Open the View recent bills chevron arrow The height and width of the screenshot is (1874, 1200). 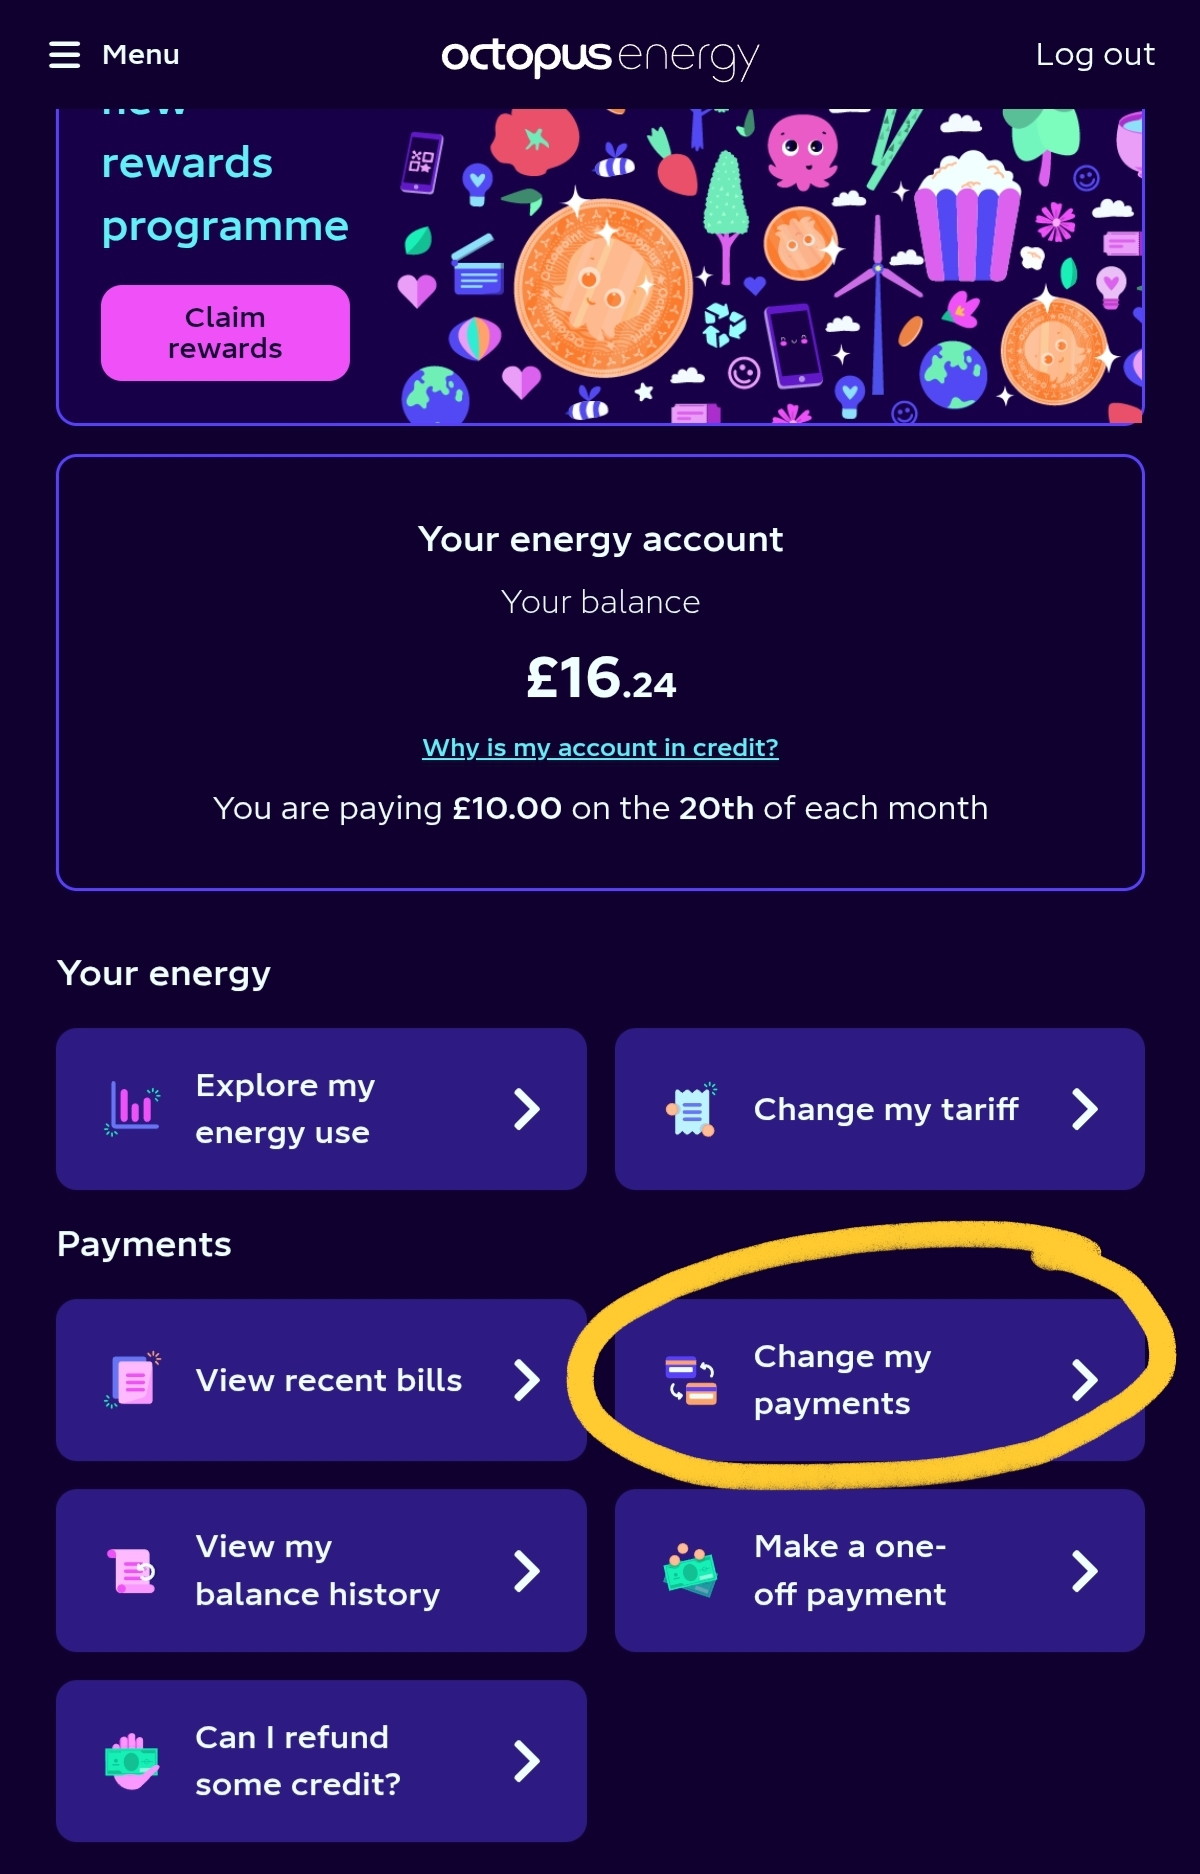point(526,1380)
